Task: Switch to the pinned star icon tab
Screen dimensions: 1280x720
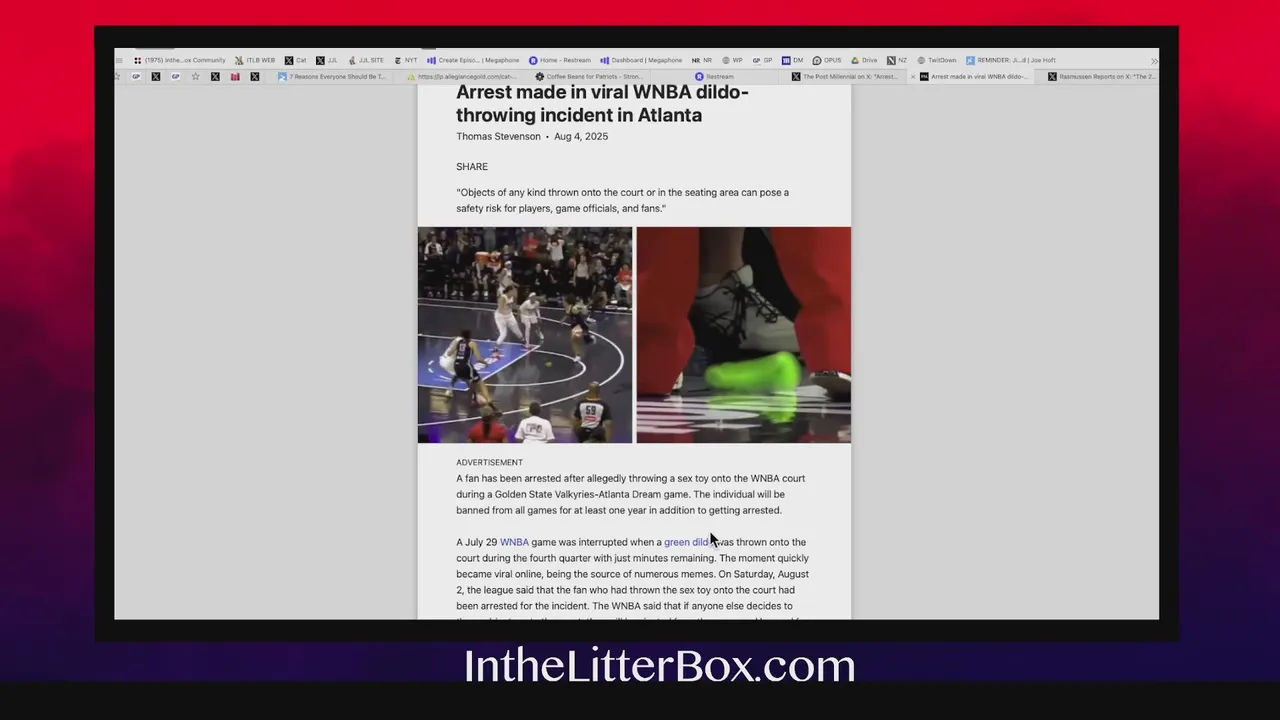Action: (195, 76)
